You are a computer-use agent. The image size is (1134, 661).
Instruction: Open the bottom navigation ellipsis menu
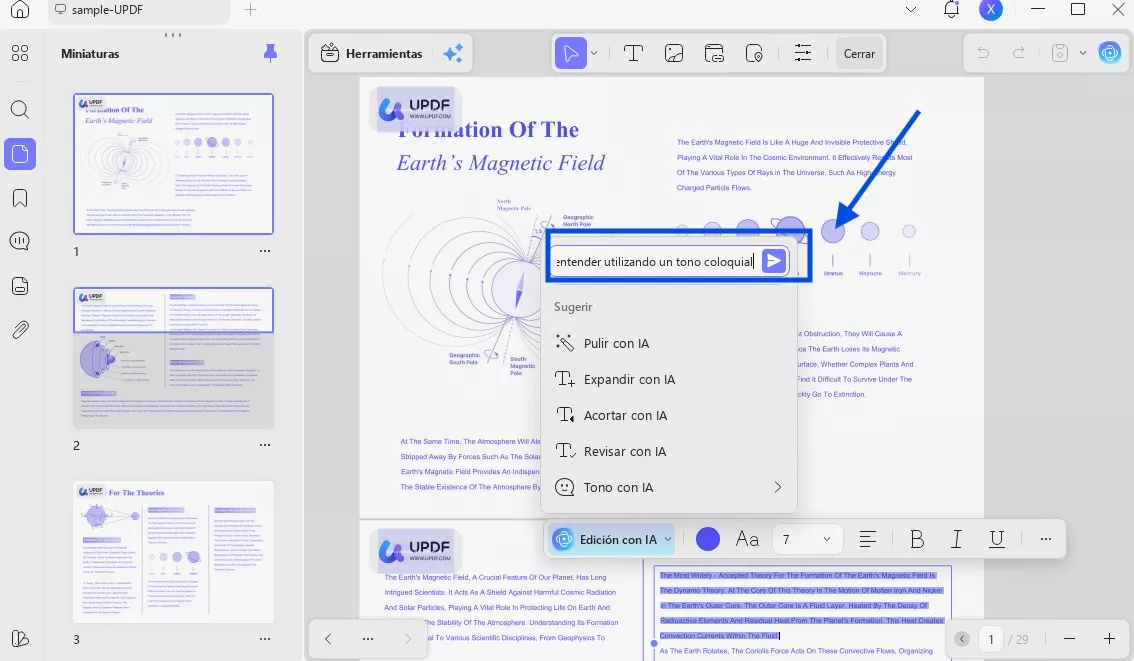point(367,639)
